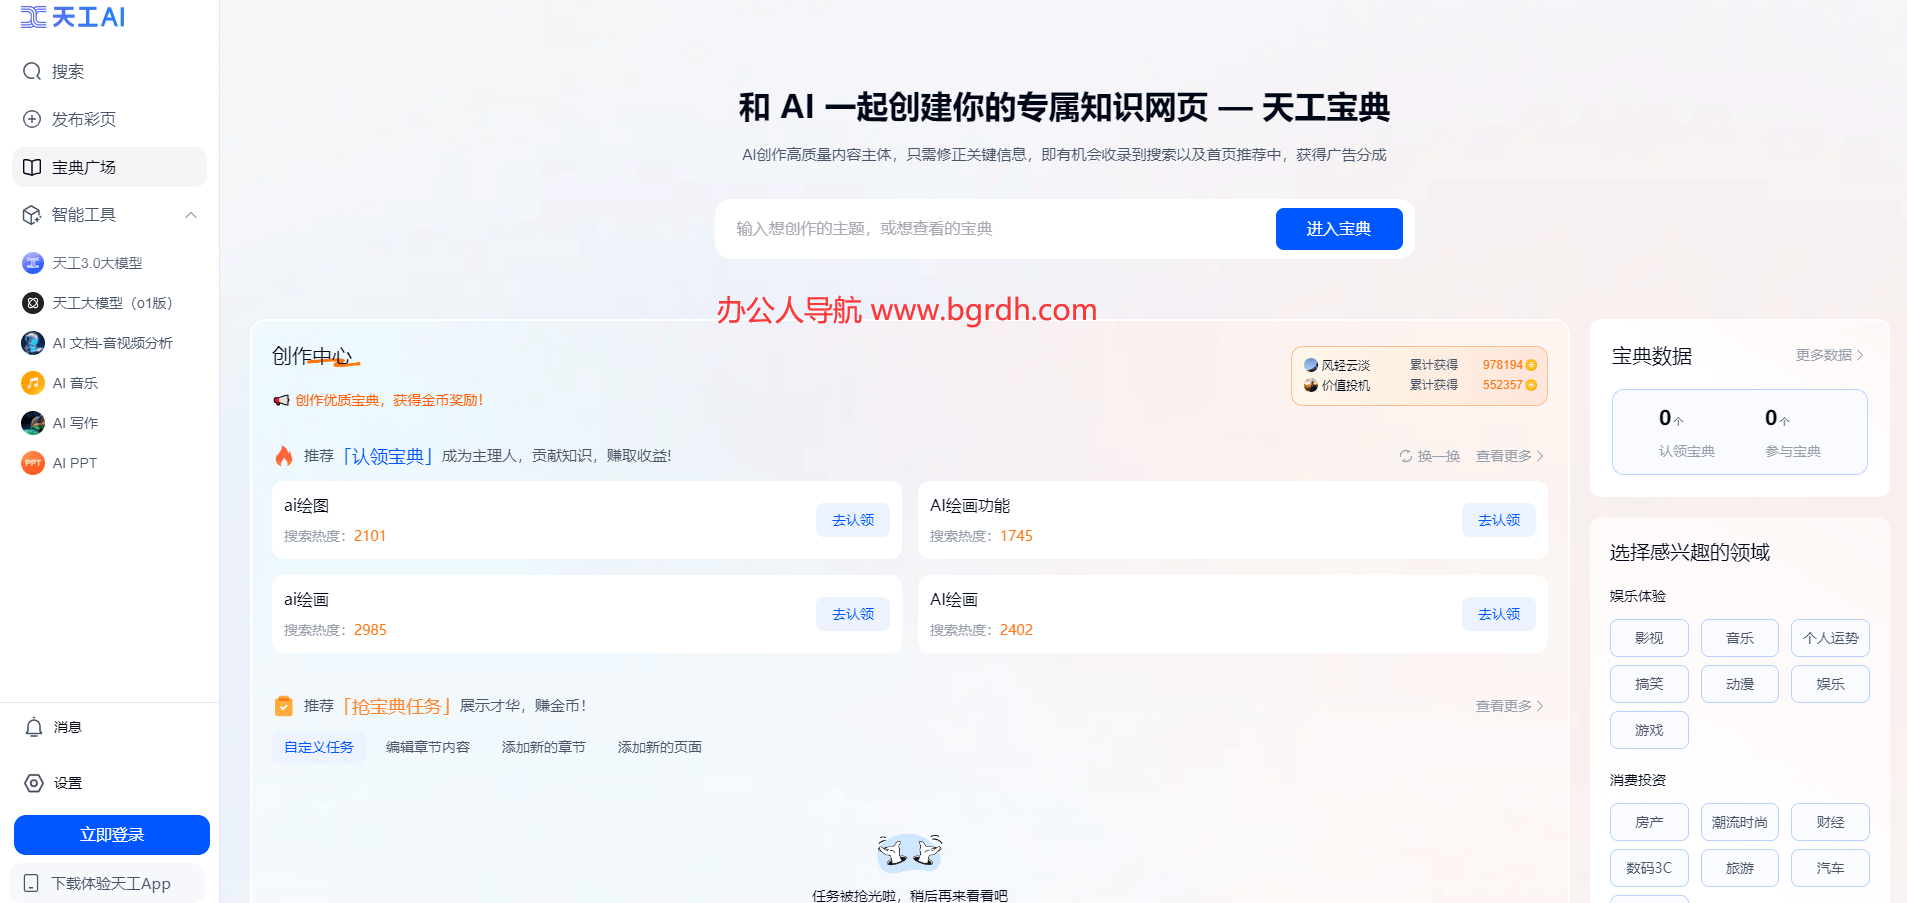
Task: Open AI 文档-音视频分析 icon
Action: [33, 343]
